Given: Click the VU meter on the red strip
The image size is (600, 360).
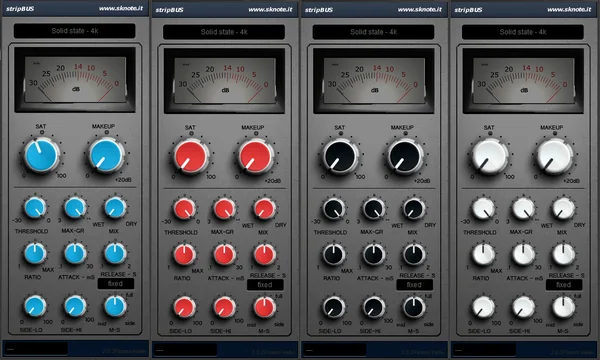Looking at the screenshot, I should 224,81.
